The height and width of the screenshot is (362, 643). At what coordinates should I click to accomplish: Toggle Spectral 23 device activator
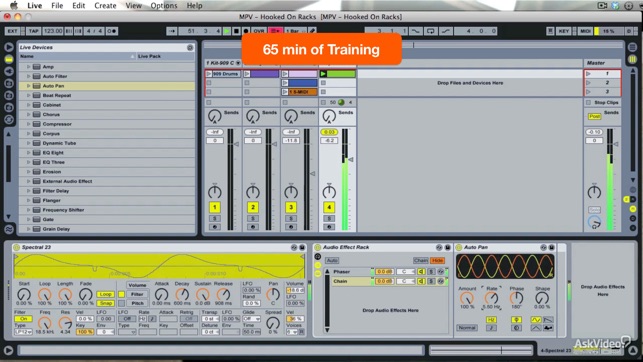coord(16,247)
